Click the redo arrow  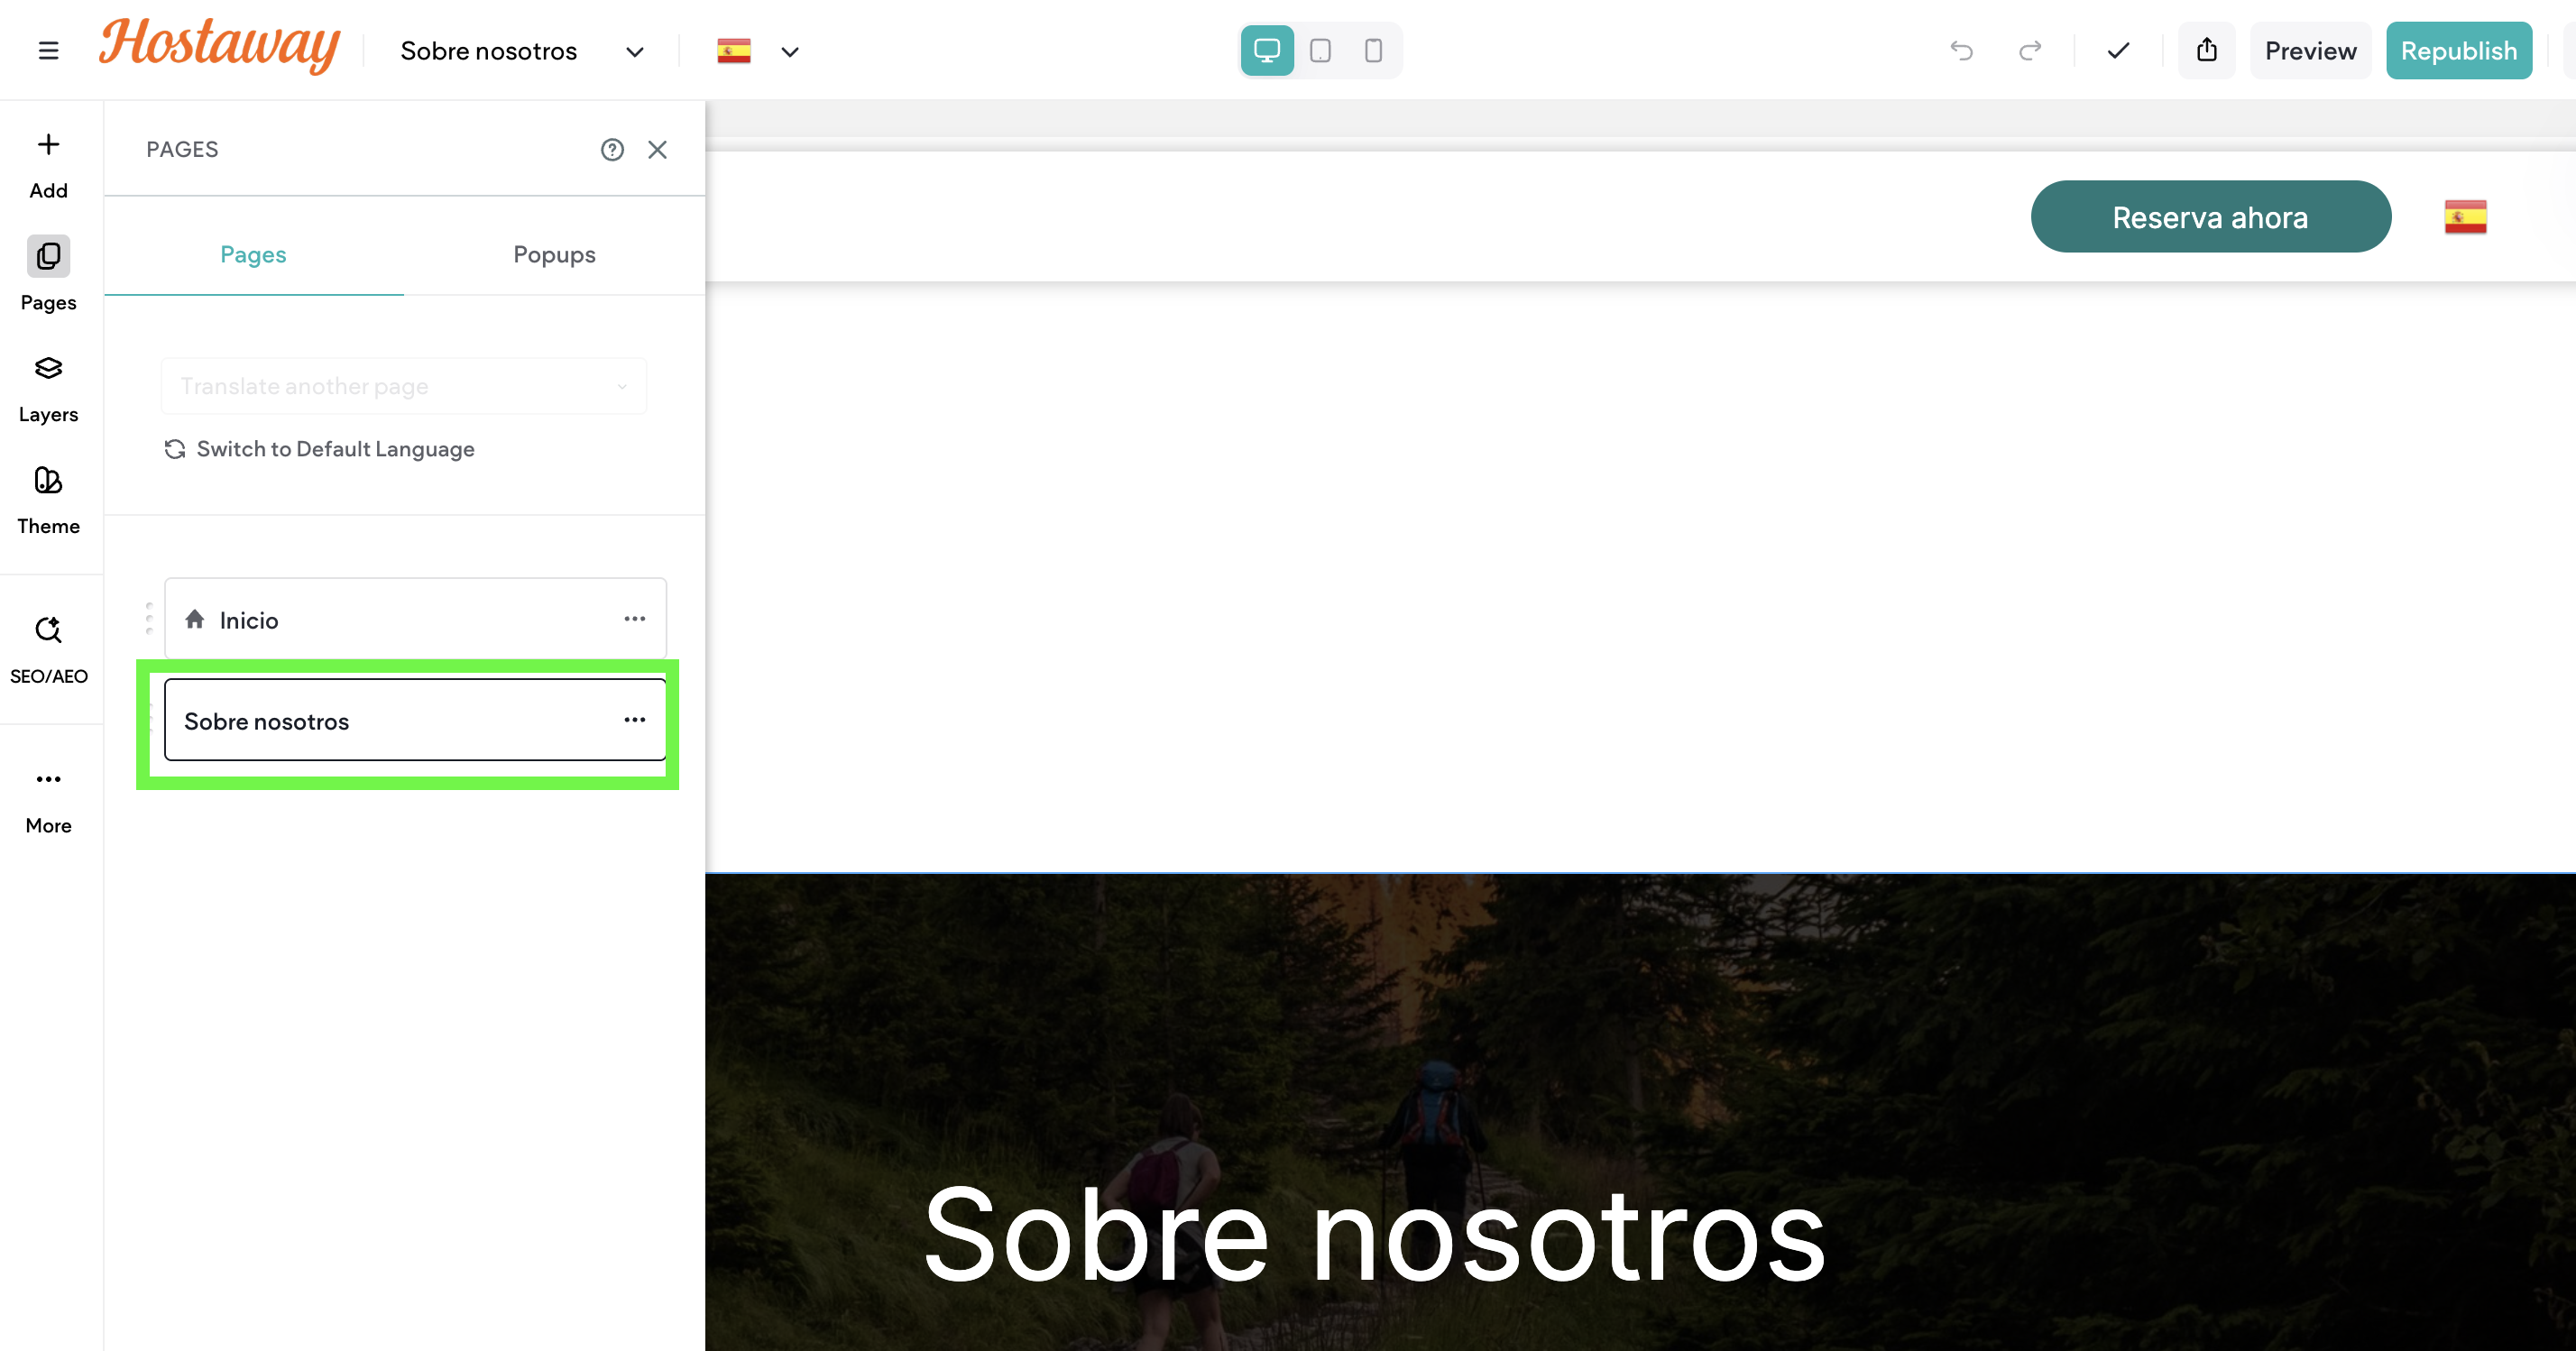click(x=2029, y=50)
